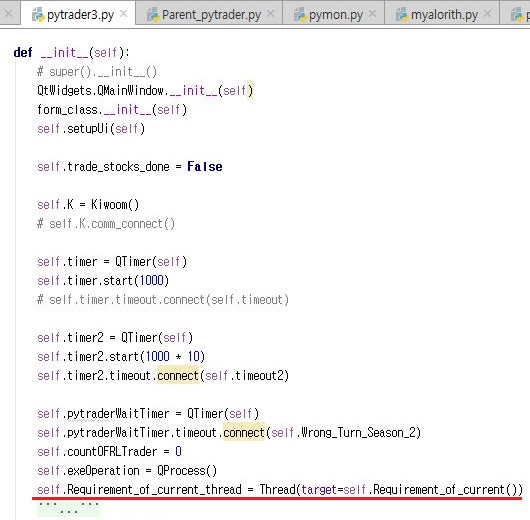Switch to the pytrader3.py tab

click(78, 15)
